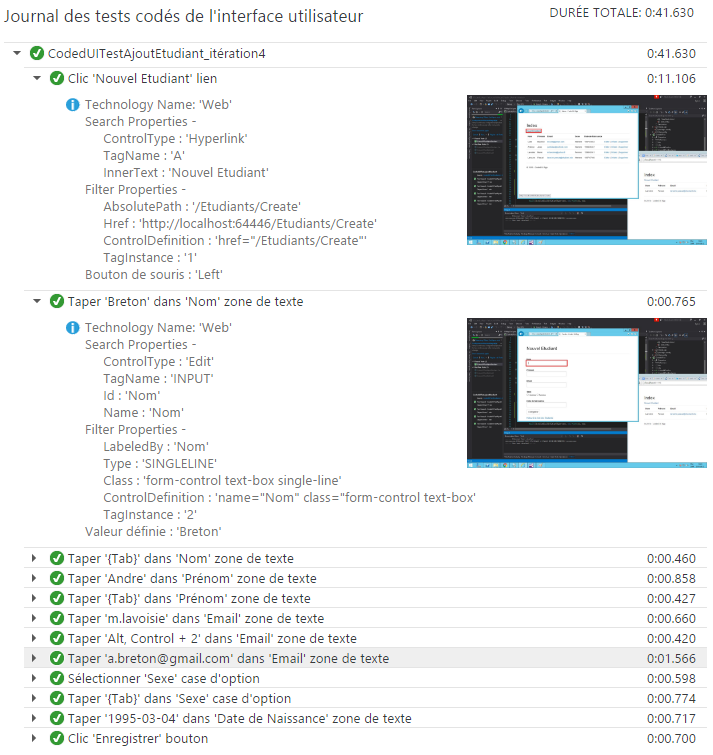Click green success icon for 'Nouvel Etudiant' step
713x755 pixels.
[56, 78]
